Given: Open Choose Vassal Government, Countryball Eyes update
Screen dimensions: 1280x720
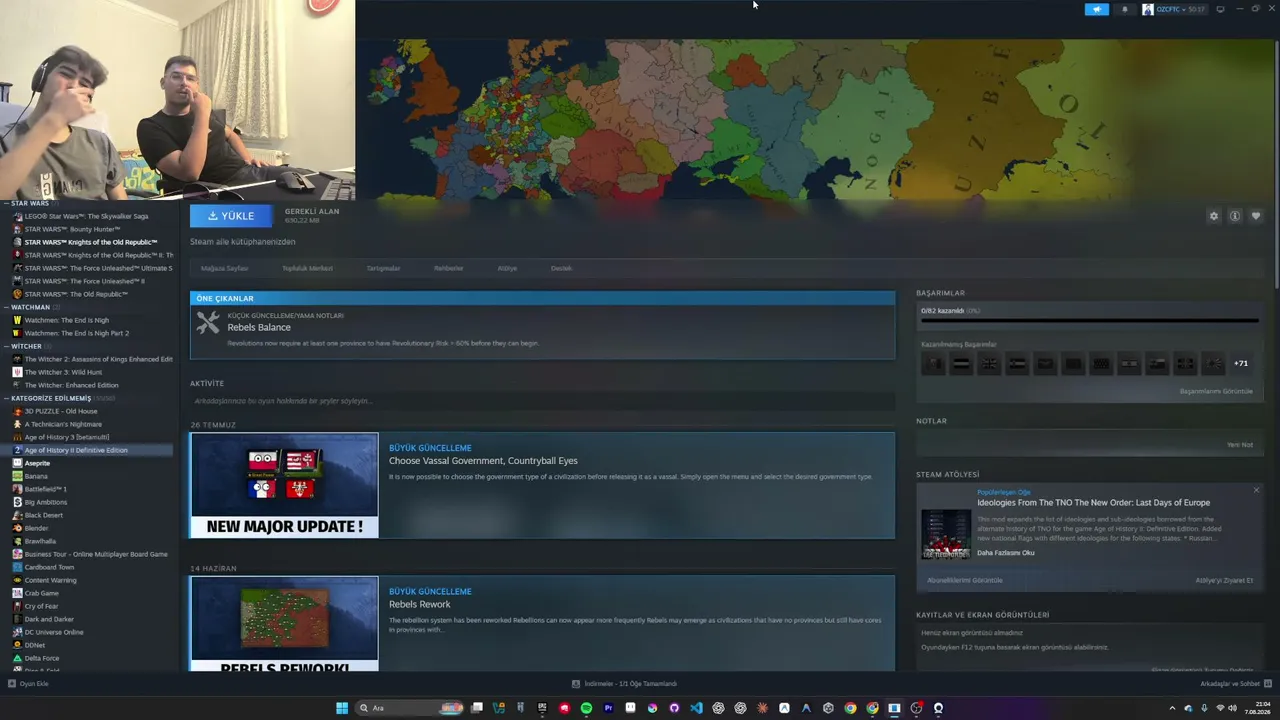Looking at the screenshot, I should [x=483, y=461].
